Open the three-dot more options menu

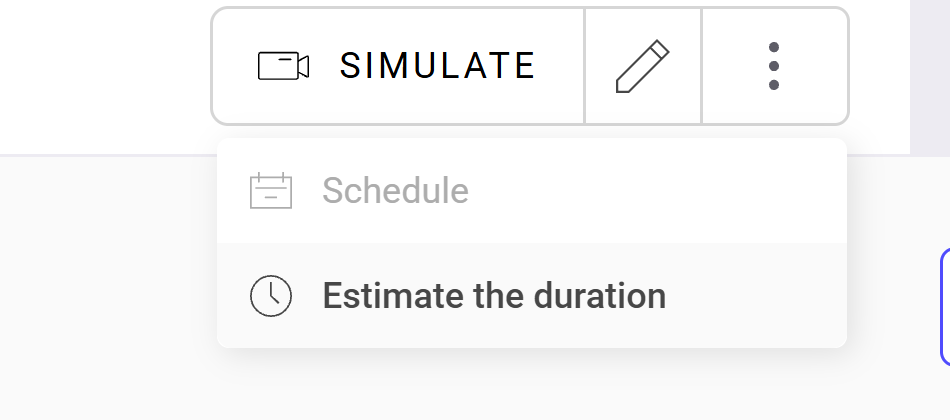point(773,66)
